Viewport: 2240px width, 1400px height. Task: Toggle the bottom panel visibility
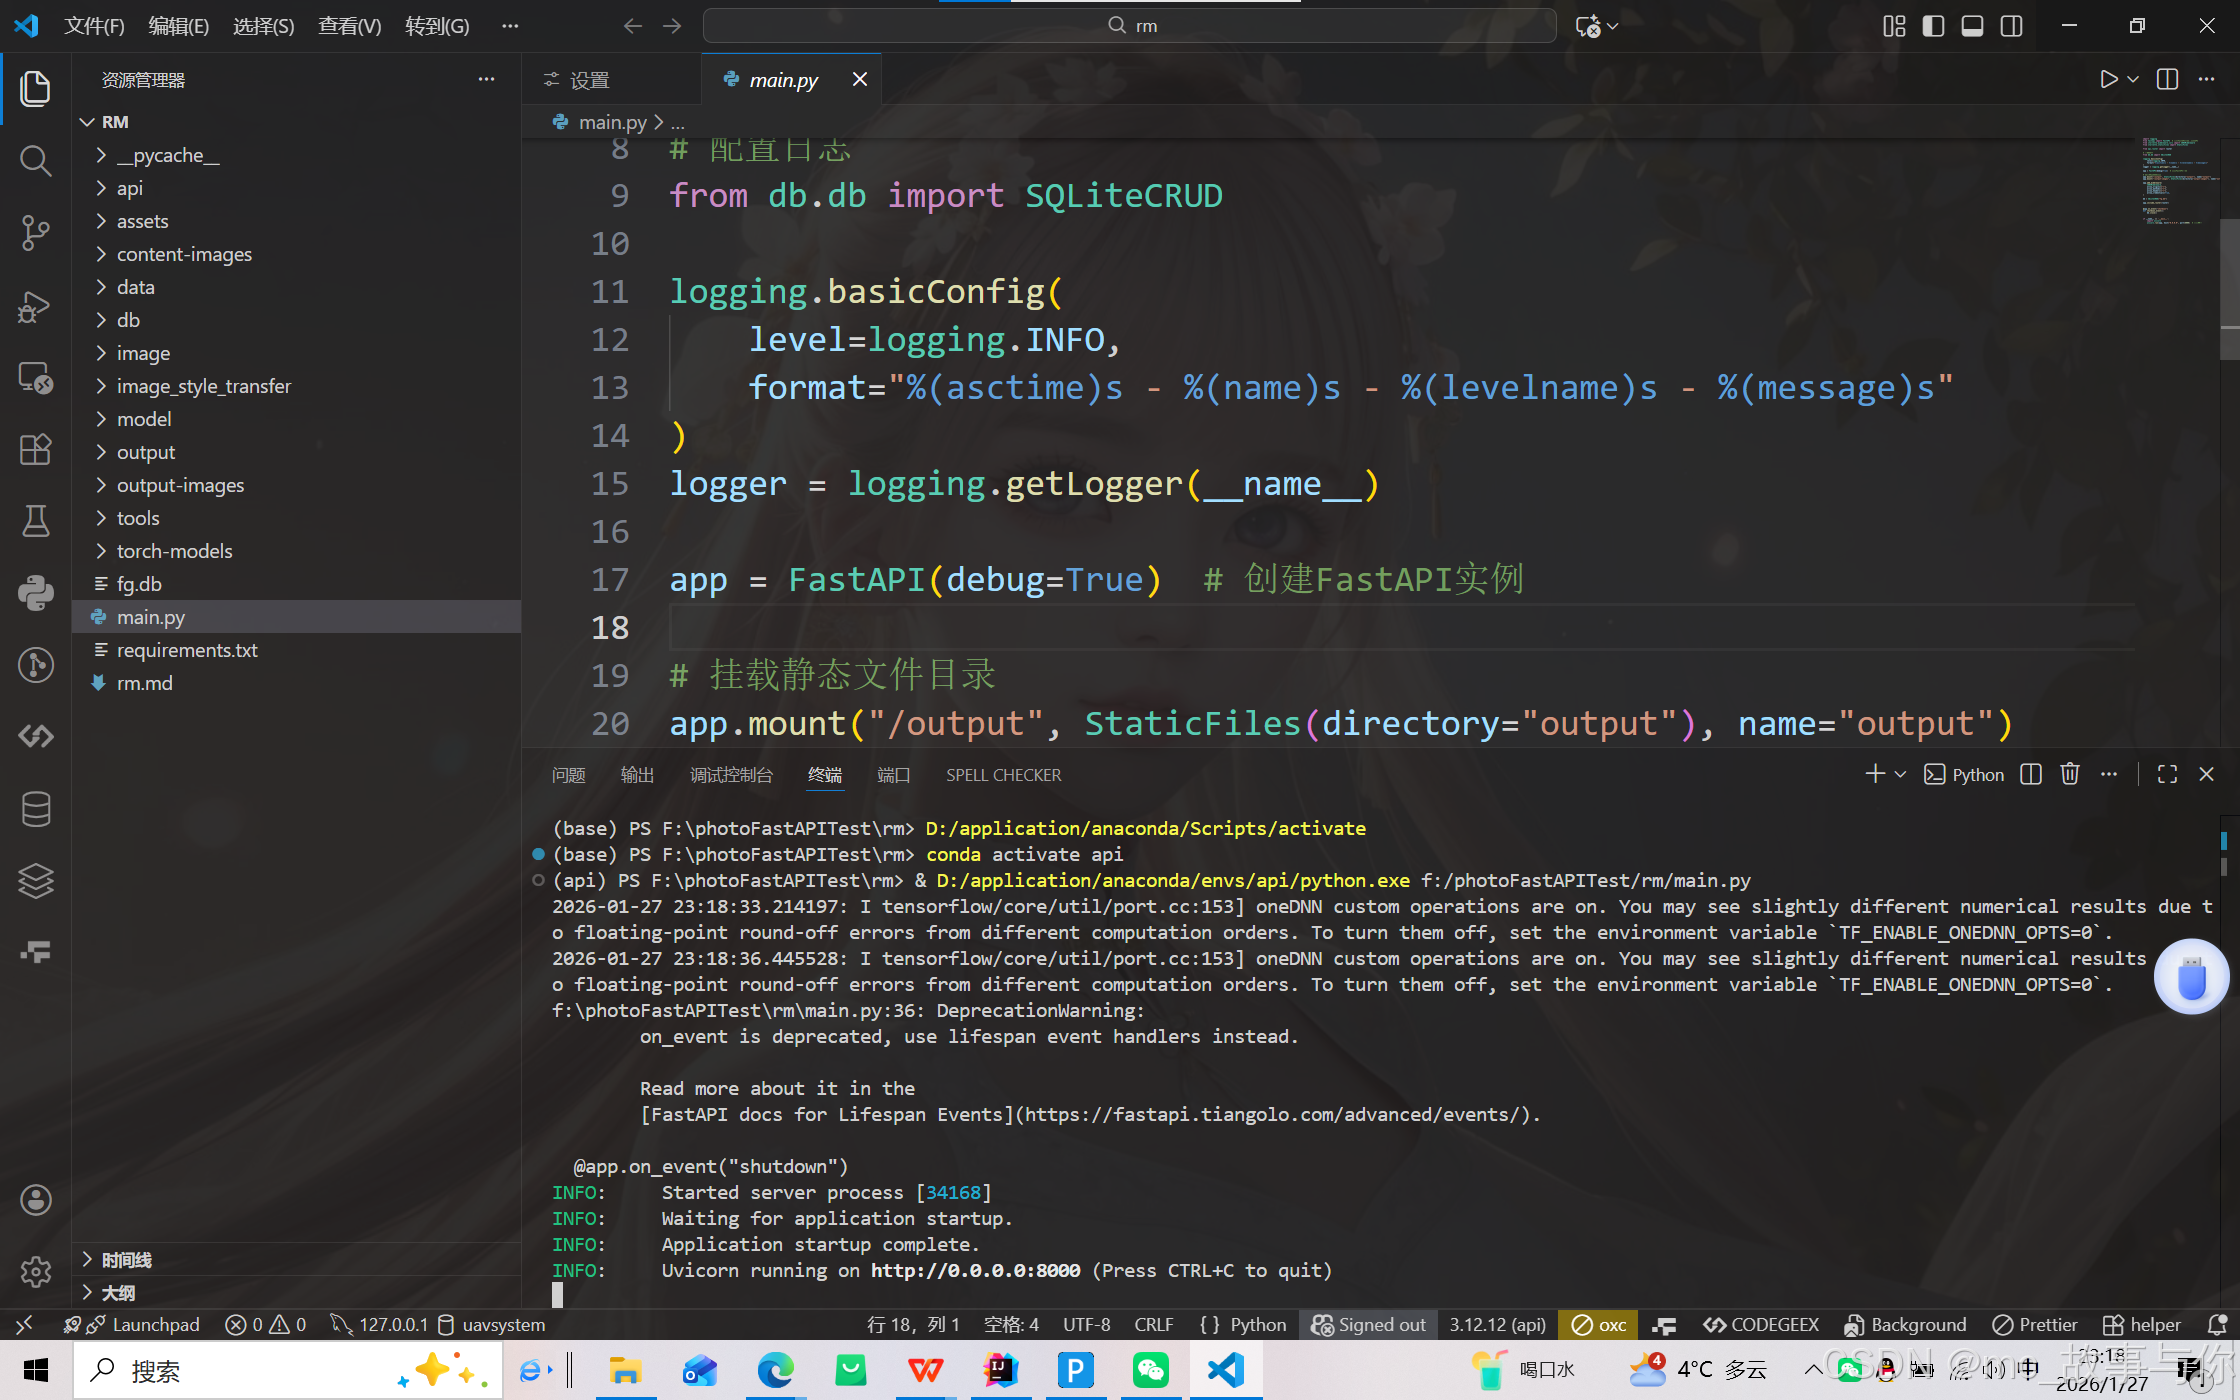pyautogui.click(x=1972, y=26)
